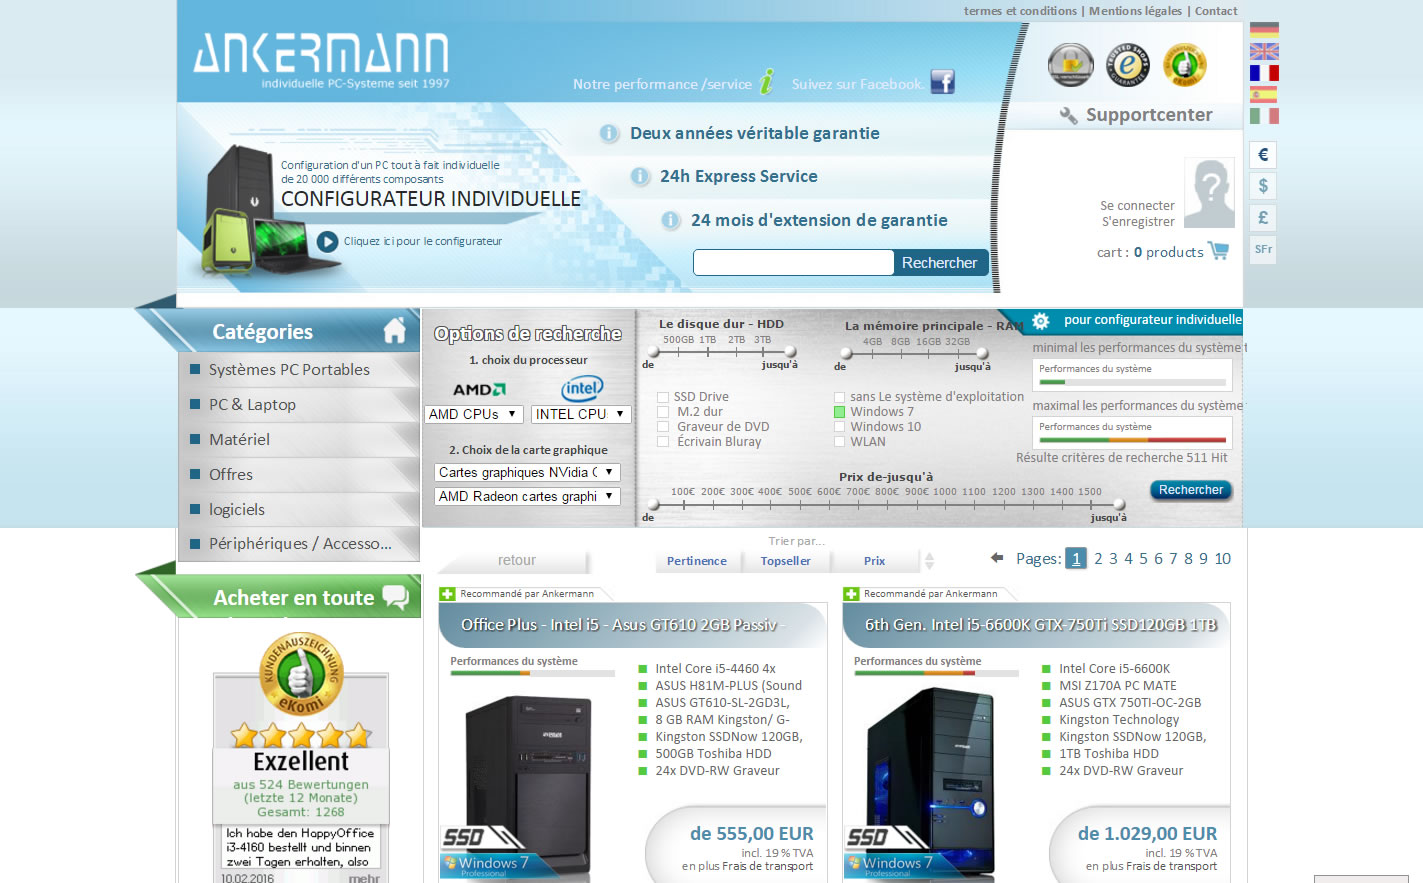Click info icon next to 24h Express Service
Image resolution: width=1423 pixels, height=883 pixels.
pyautogui.click(x=640, y=176)
